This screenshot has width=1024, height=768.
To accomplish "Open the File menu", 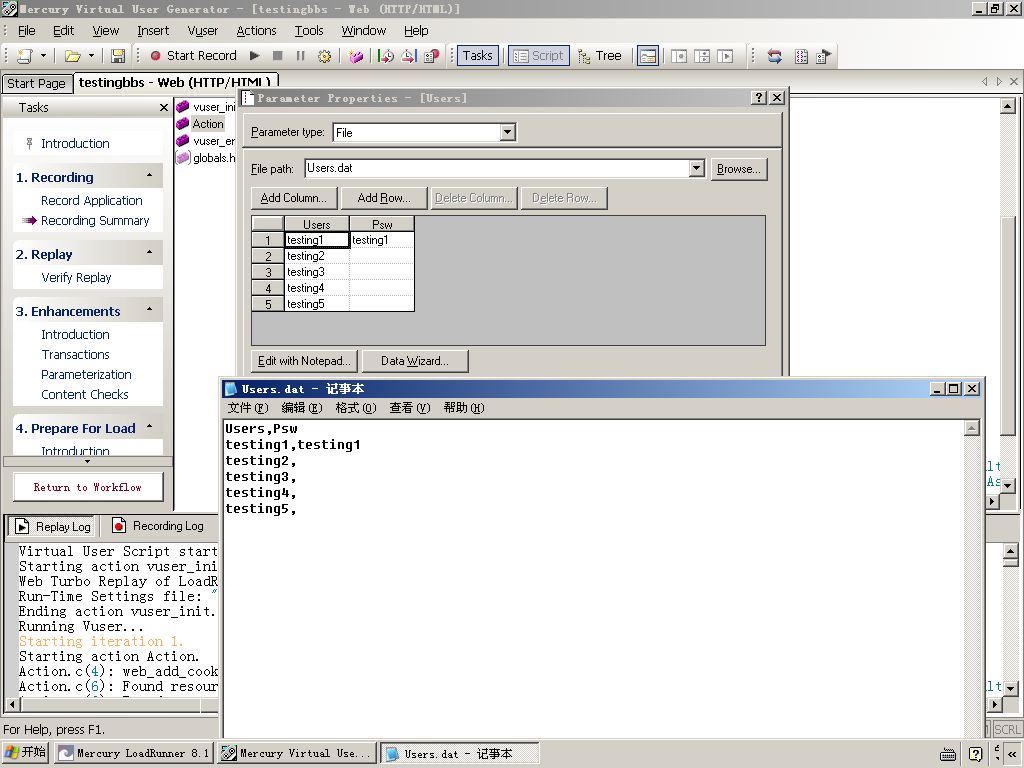I will (x=27, y=31).
